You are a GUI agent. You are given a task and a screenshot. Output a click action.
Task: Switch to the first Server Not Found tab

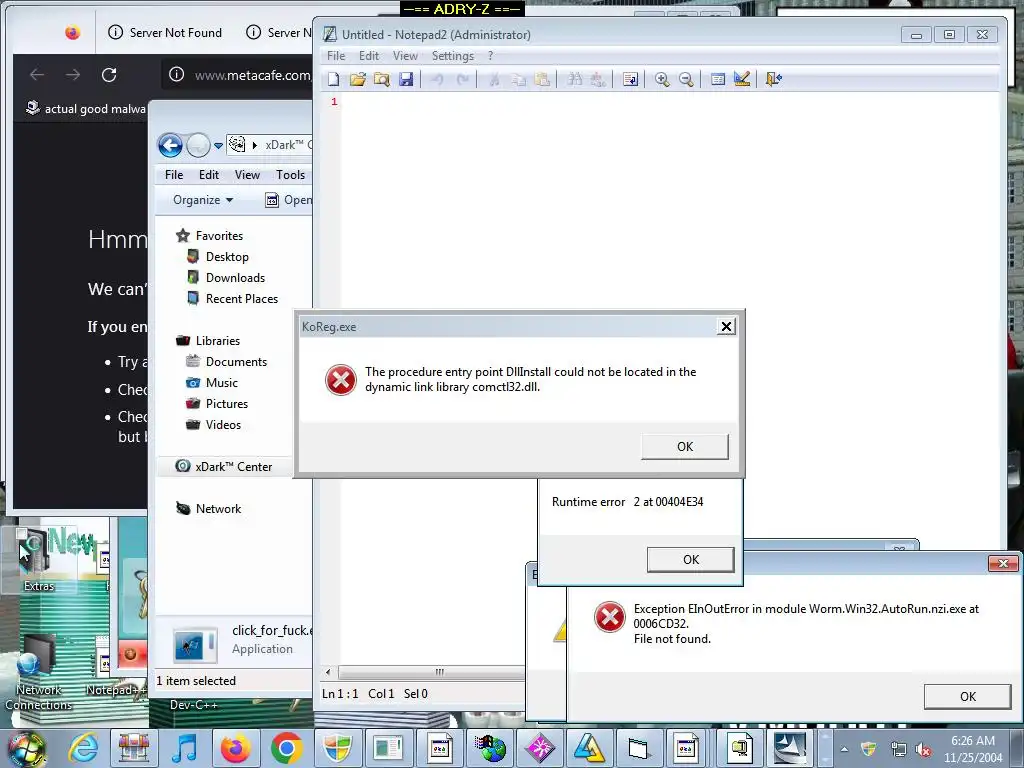(165, 33)
